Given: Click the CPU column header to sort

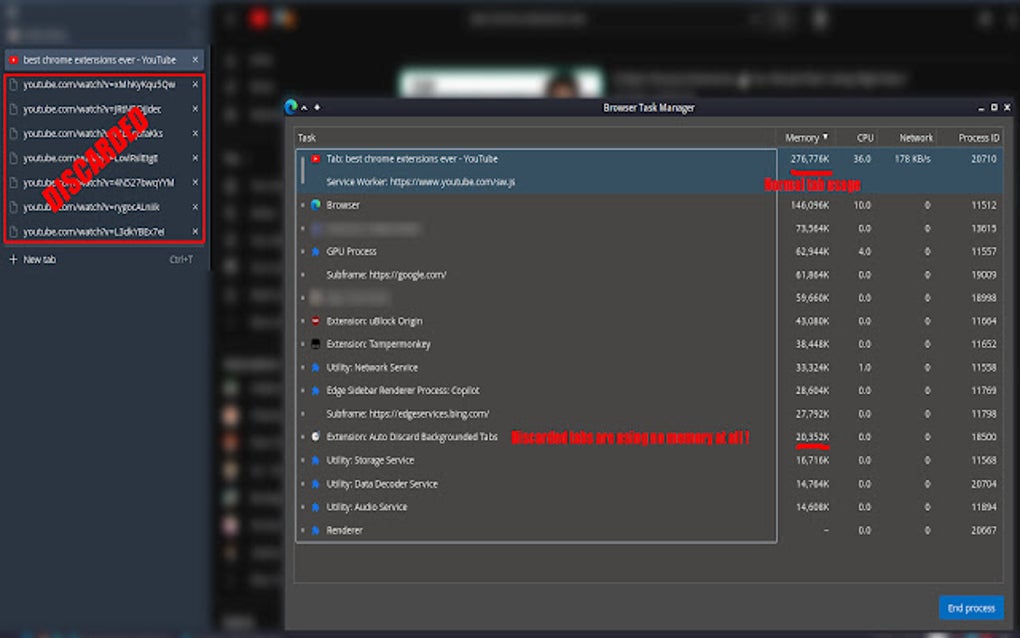Looking at the screenshot, I should pyautogui.click(x=864, y=137).
